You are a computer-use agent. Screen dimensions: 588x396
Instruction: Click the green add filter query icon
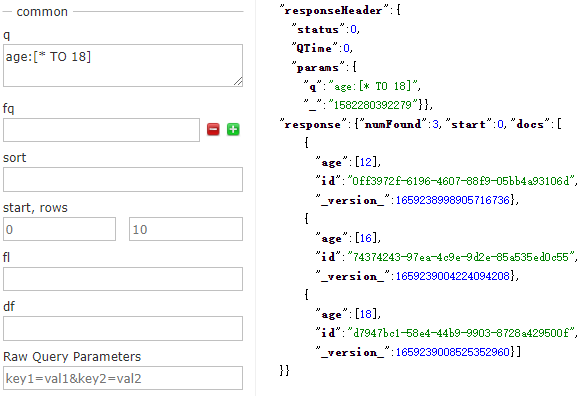(x=233, y=129)
